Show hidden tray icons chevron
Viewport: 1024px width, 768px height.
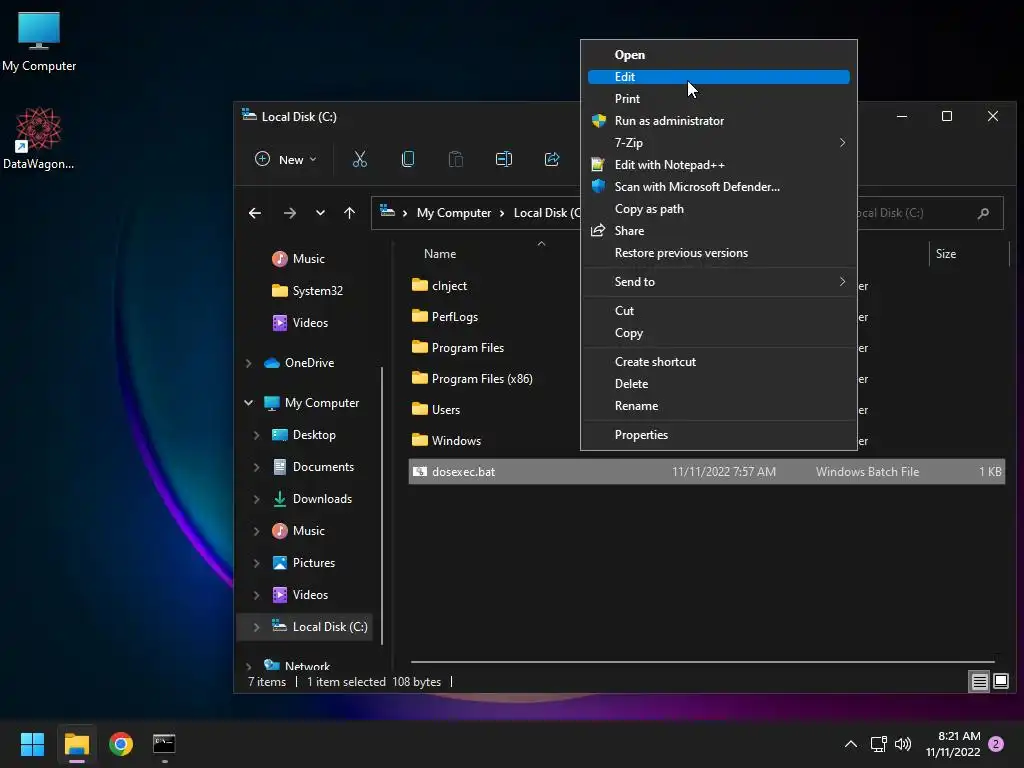(851, 744)
